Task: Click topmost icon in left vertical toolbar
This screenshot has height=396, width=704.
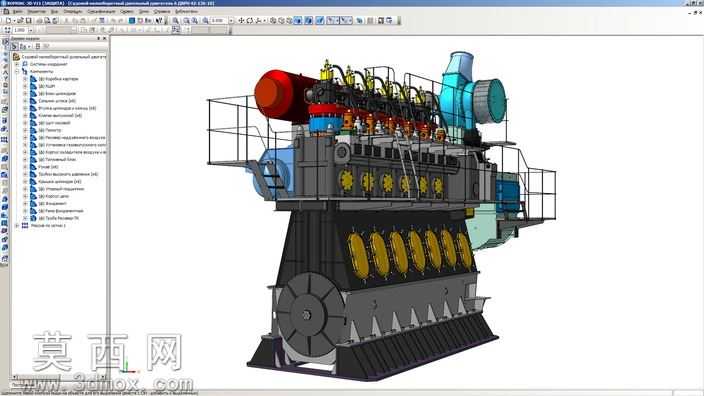Action: [x=5, y=42]
